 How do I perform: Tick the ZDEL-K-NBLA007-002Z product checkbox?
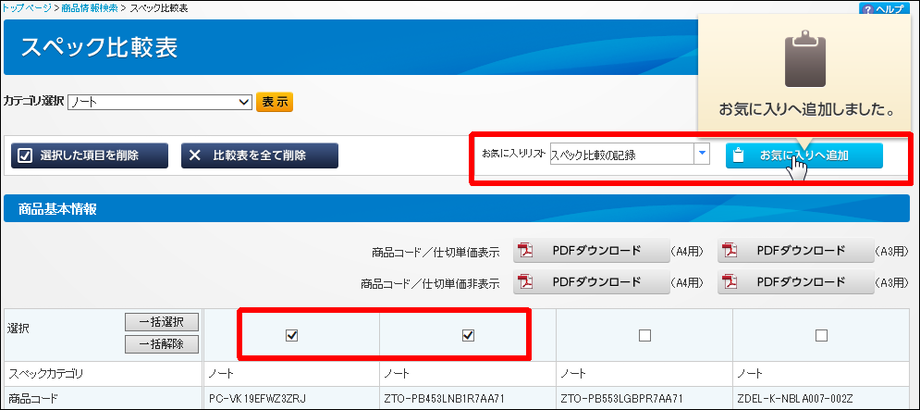click(x=821, y=336)
